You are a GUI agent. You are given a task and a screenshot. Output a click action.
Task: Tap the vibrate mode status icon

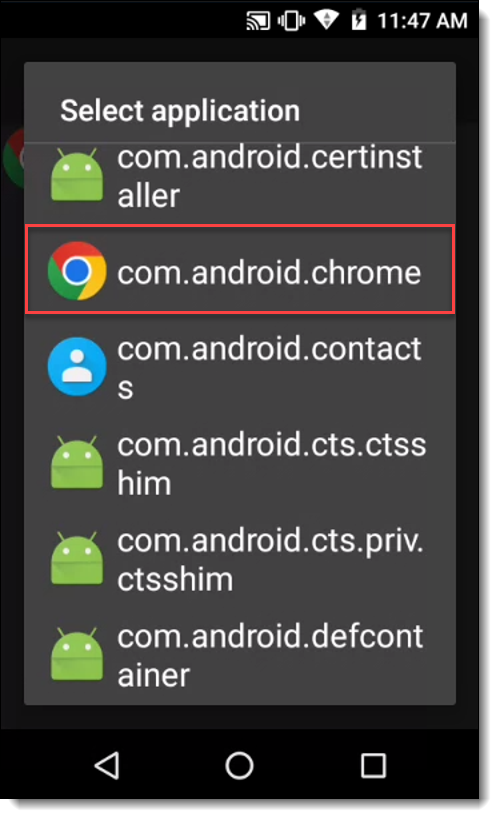[x=292, y=21]
